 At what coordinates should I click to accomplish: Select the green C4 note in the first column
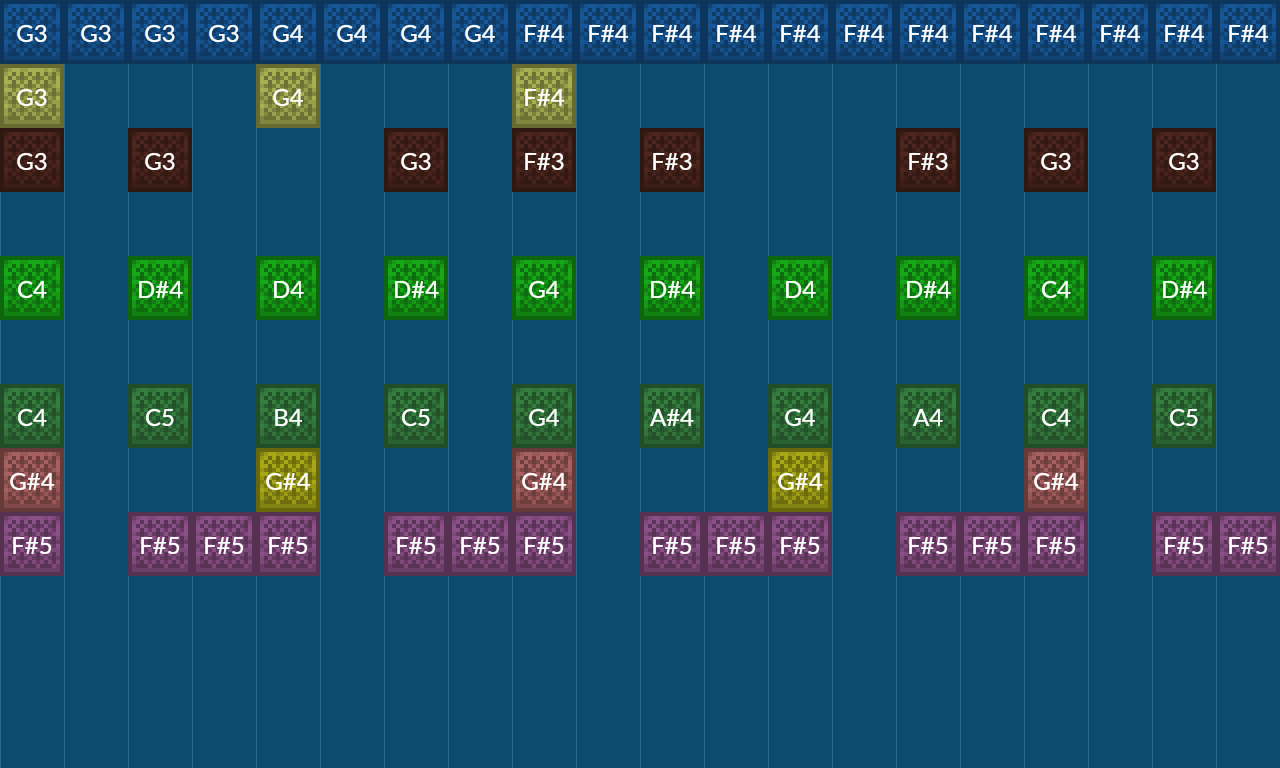pyautogui.click(x=32, y=289)
